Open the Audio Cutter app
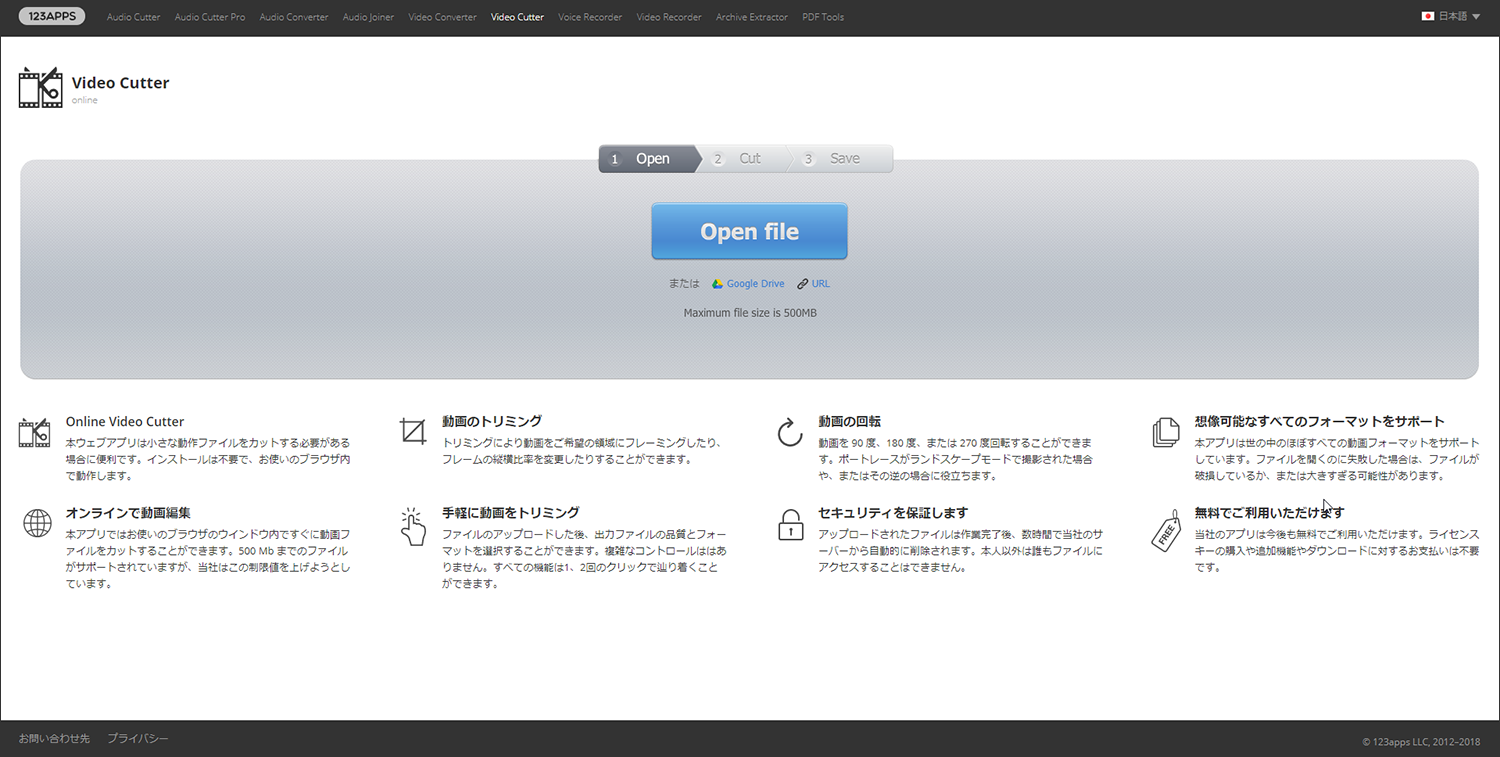Image resolution: width=1500 pixels, height=757 pixels. [133, 17]
